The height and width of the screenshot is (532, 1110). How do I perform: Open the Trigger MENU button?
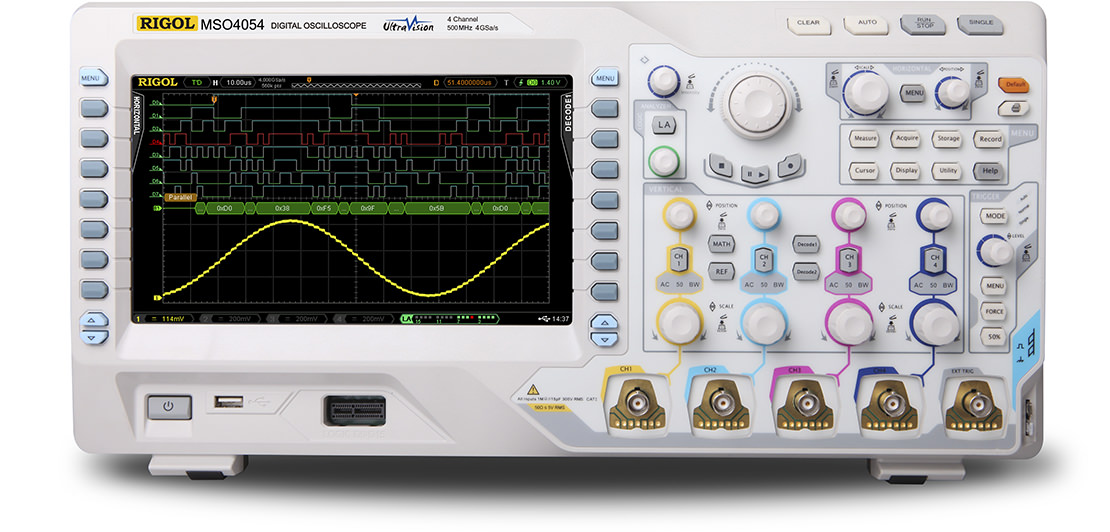point(994,286)
